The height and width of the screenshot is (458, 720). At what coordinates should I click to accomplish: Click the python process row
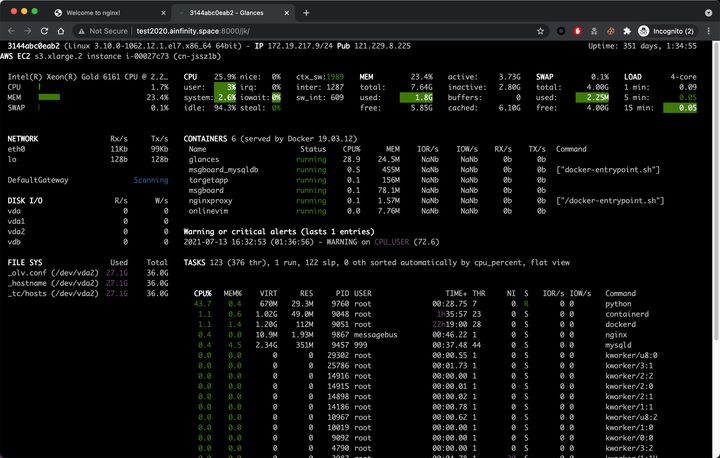coord(413,304)
